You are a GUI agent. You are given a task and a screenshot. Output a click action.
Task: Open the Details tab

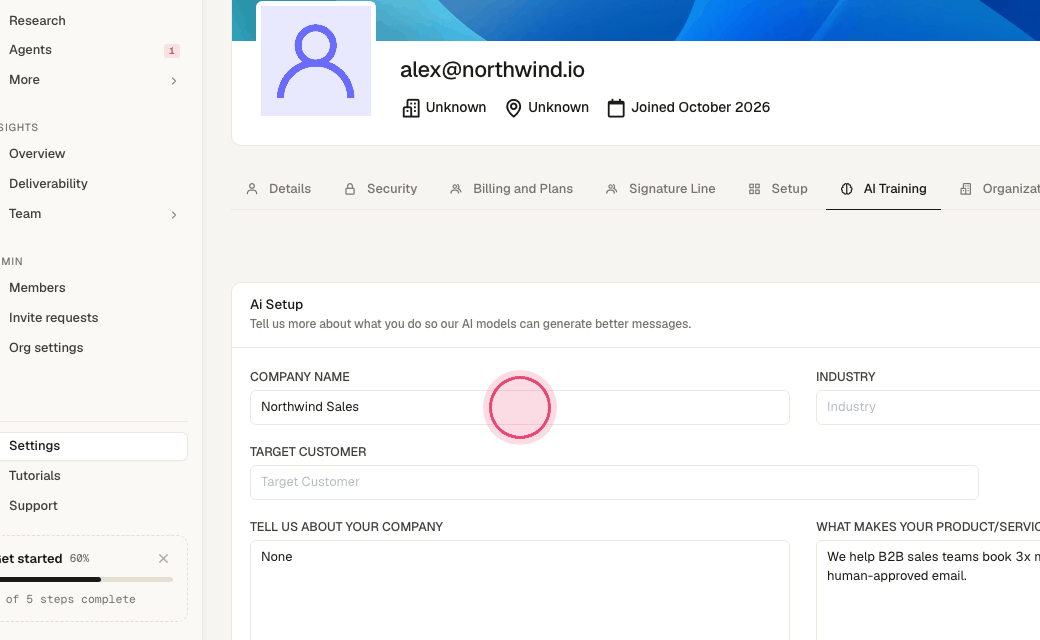279,189
